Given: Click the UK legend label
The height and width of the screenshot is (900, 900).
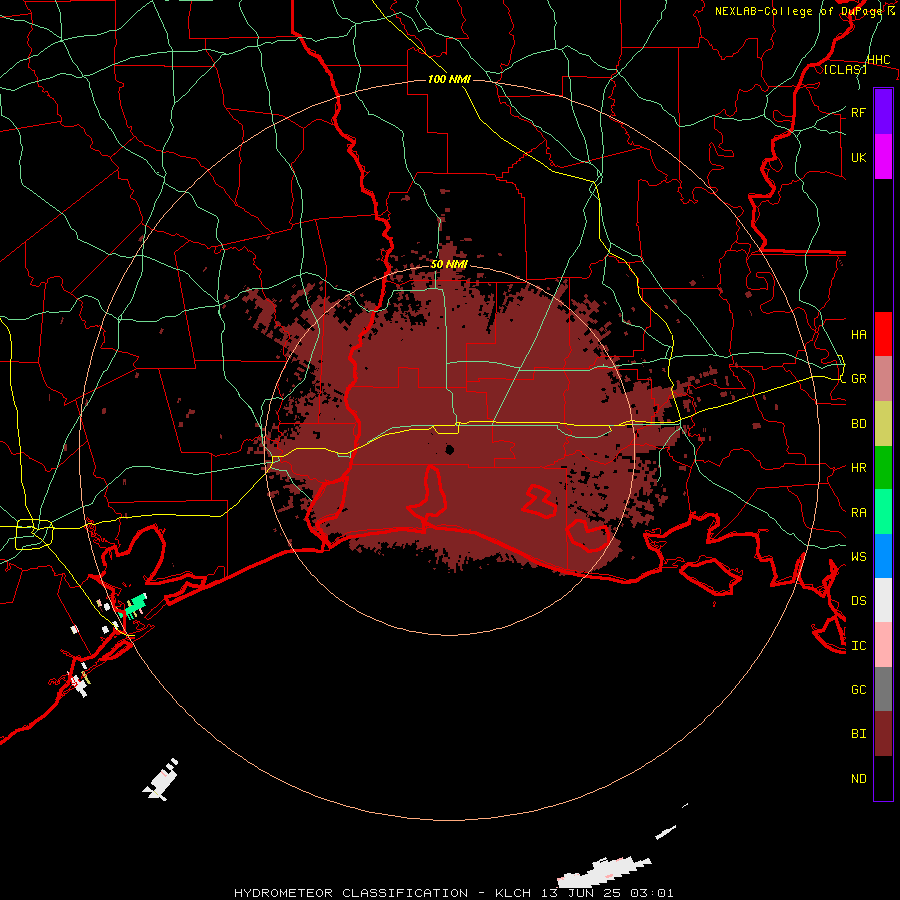Looking at the screenshot, I should coord(859,157).
